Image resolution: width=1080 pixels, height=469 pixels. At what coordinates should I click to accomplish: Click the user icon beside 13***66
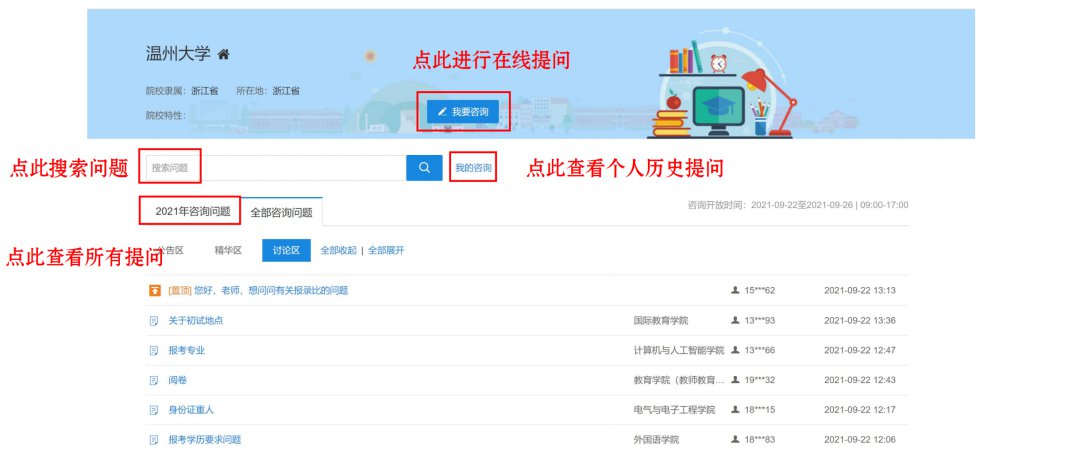735,350
